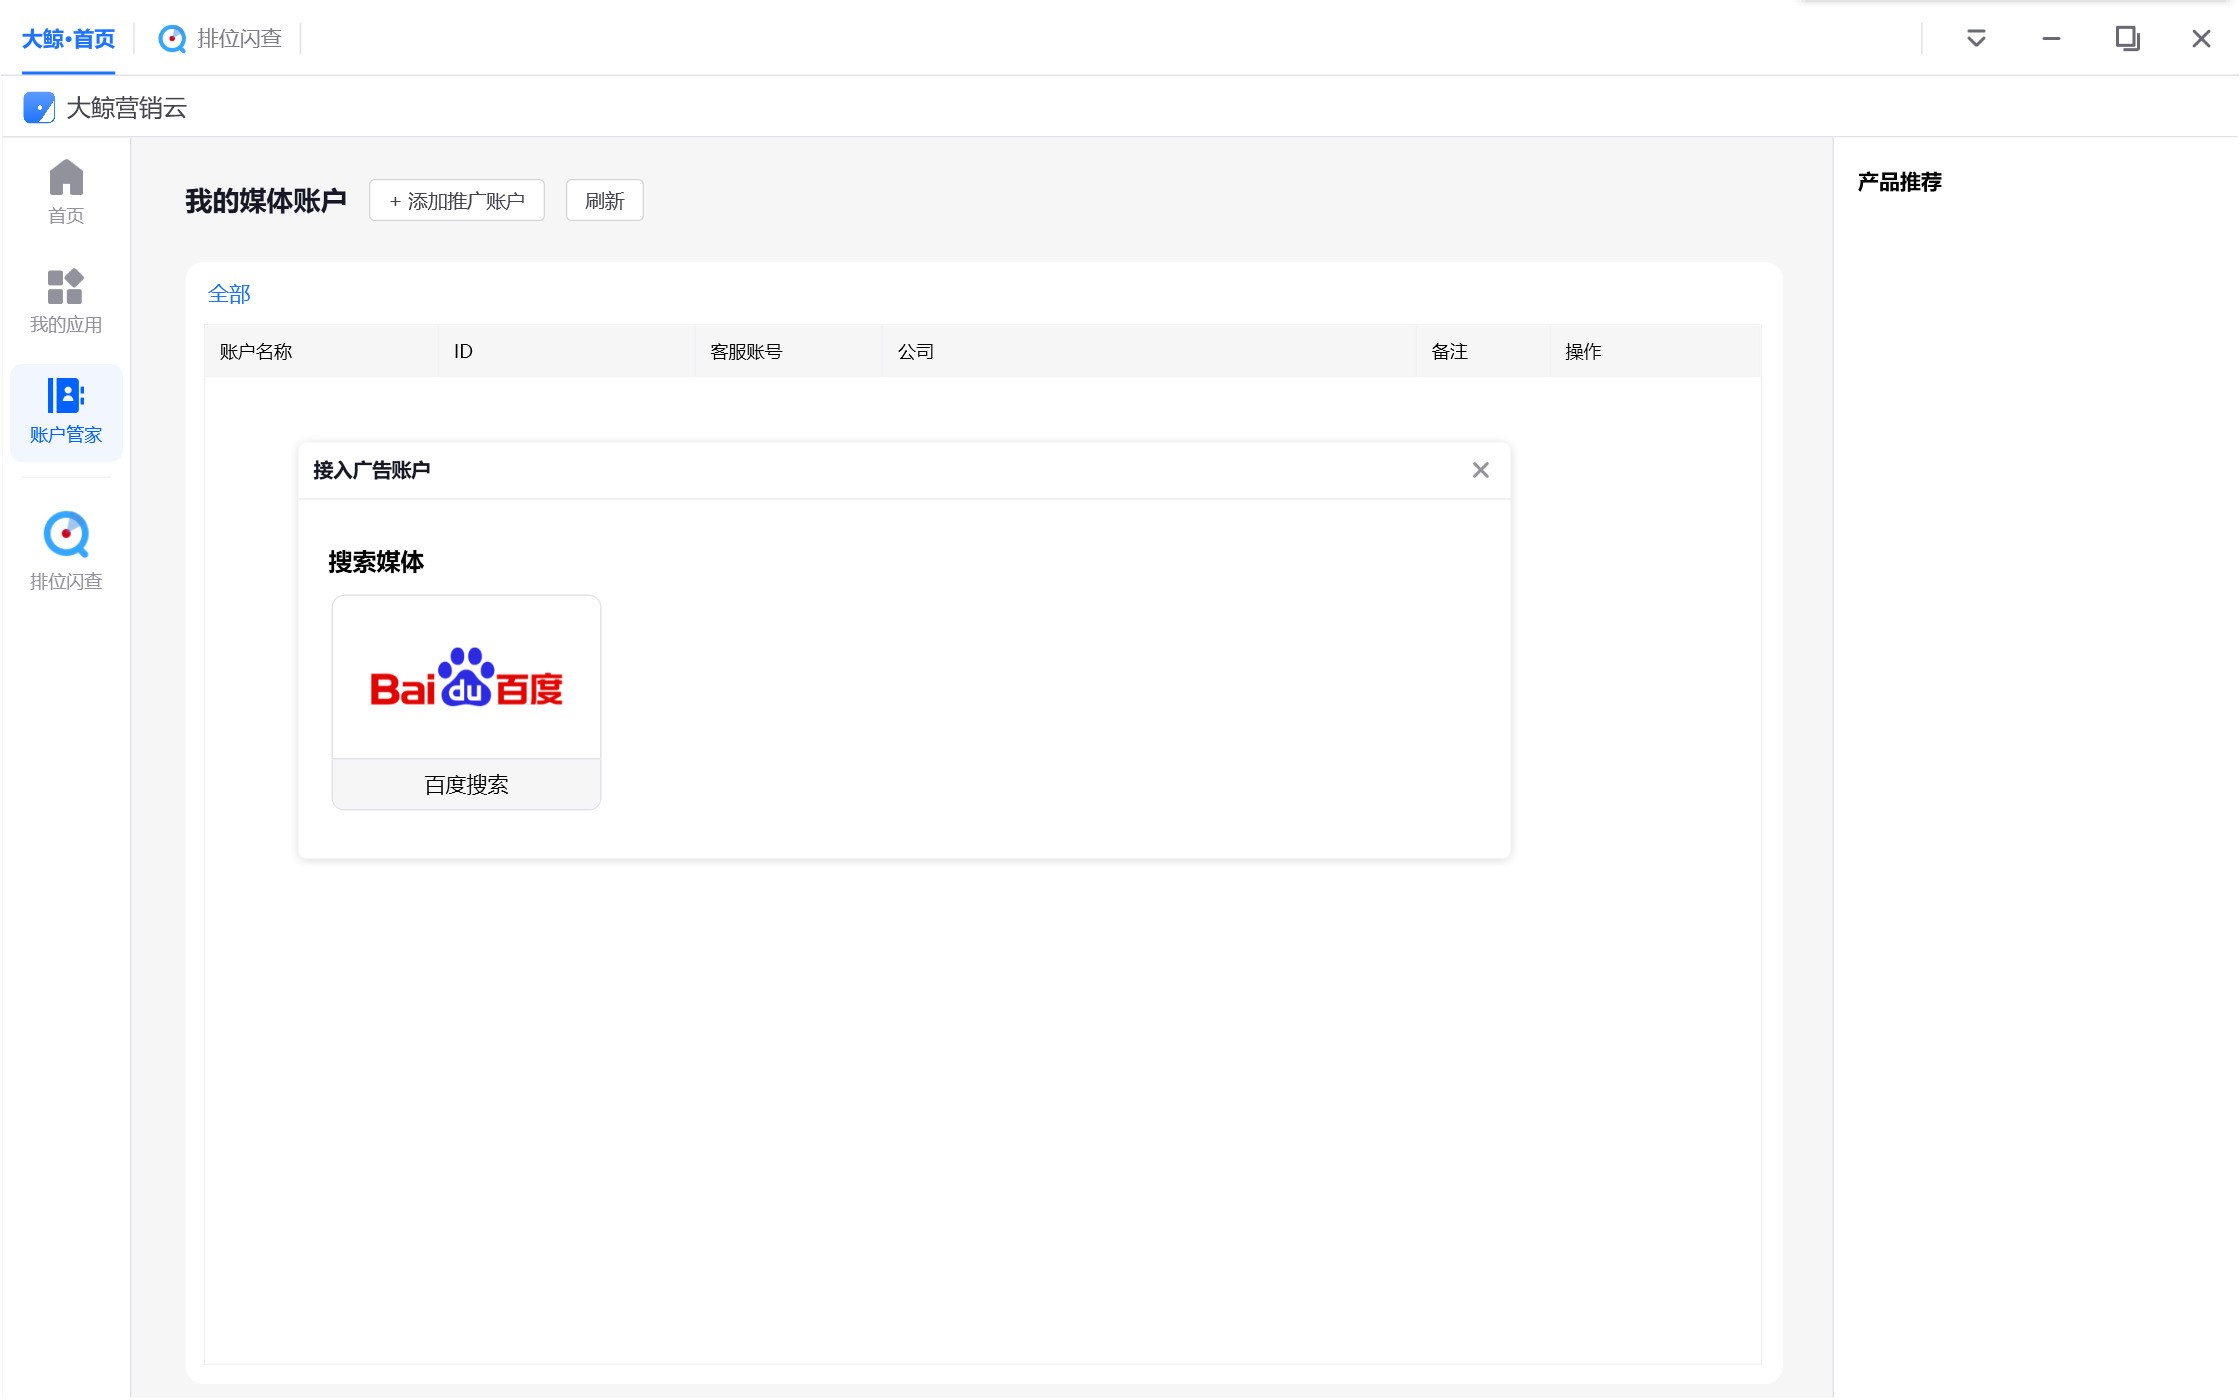Click the 刷新 button

(605, 201)
